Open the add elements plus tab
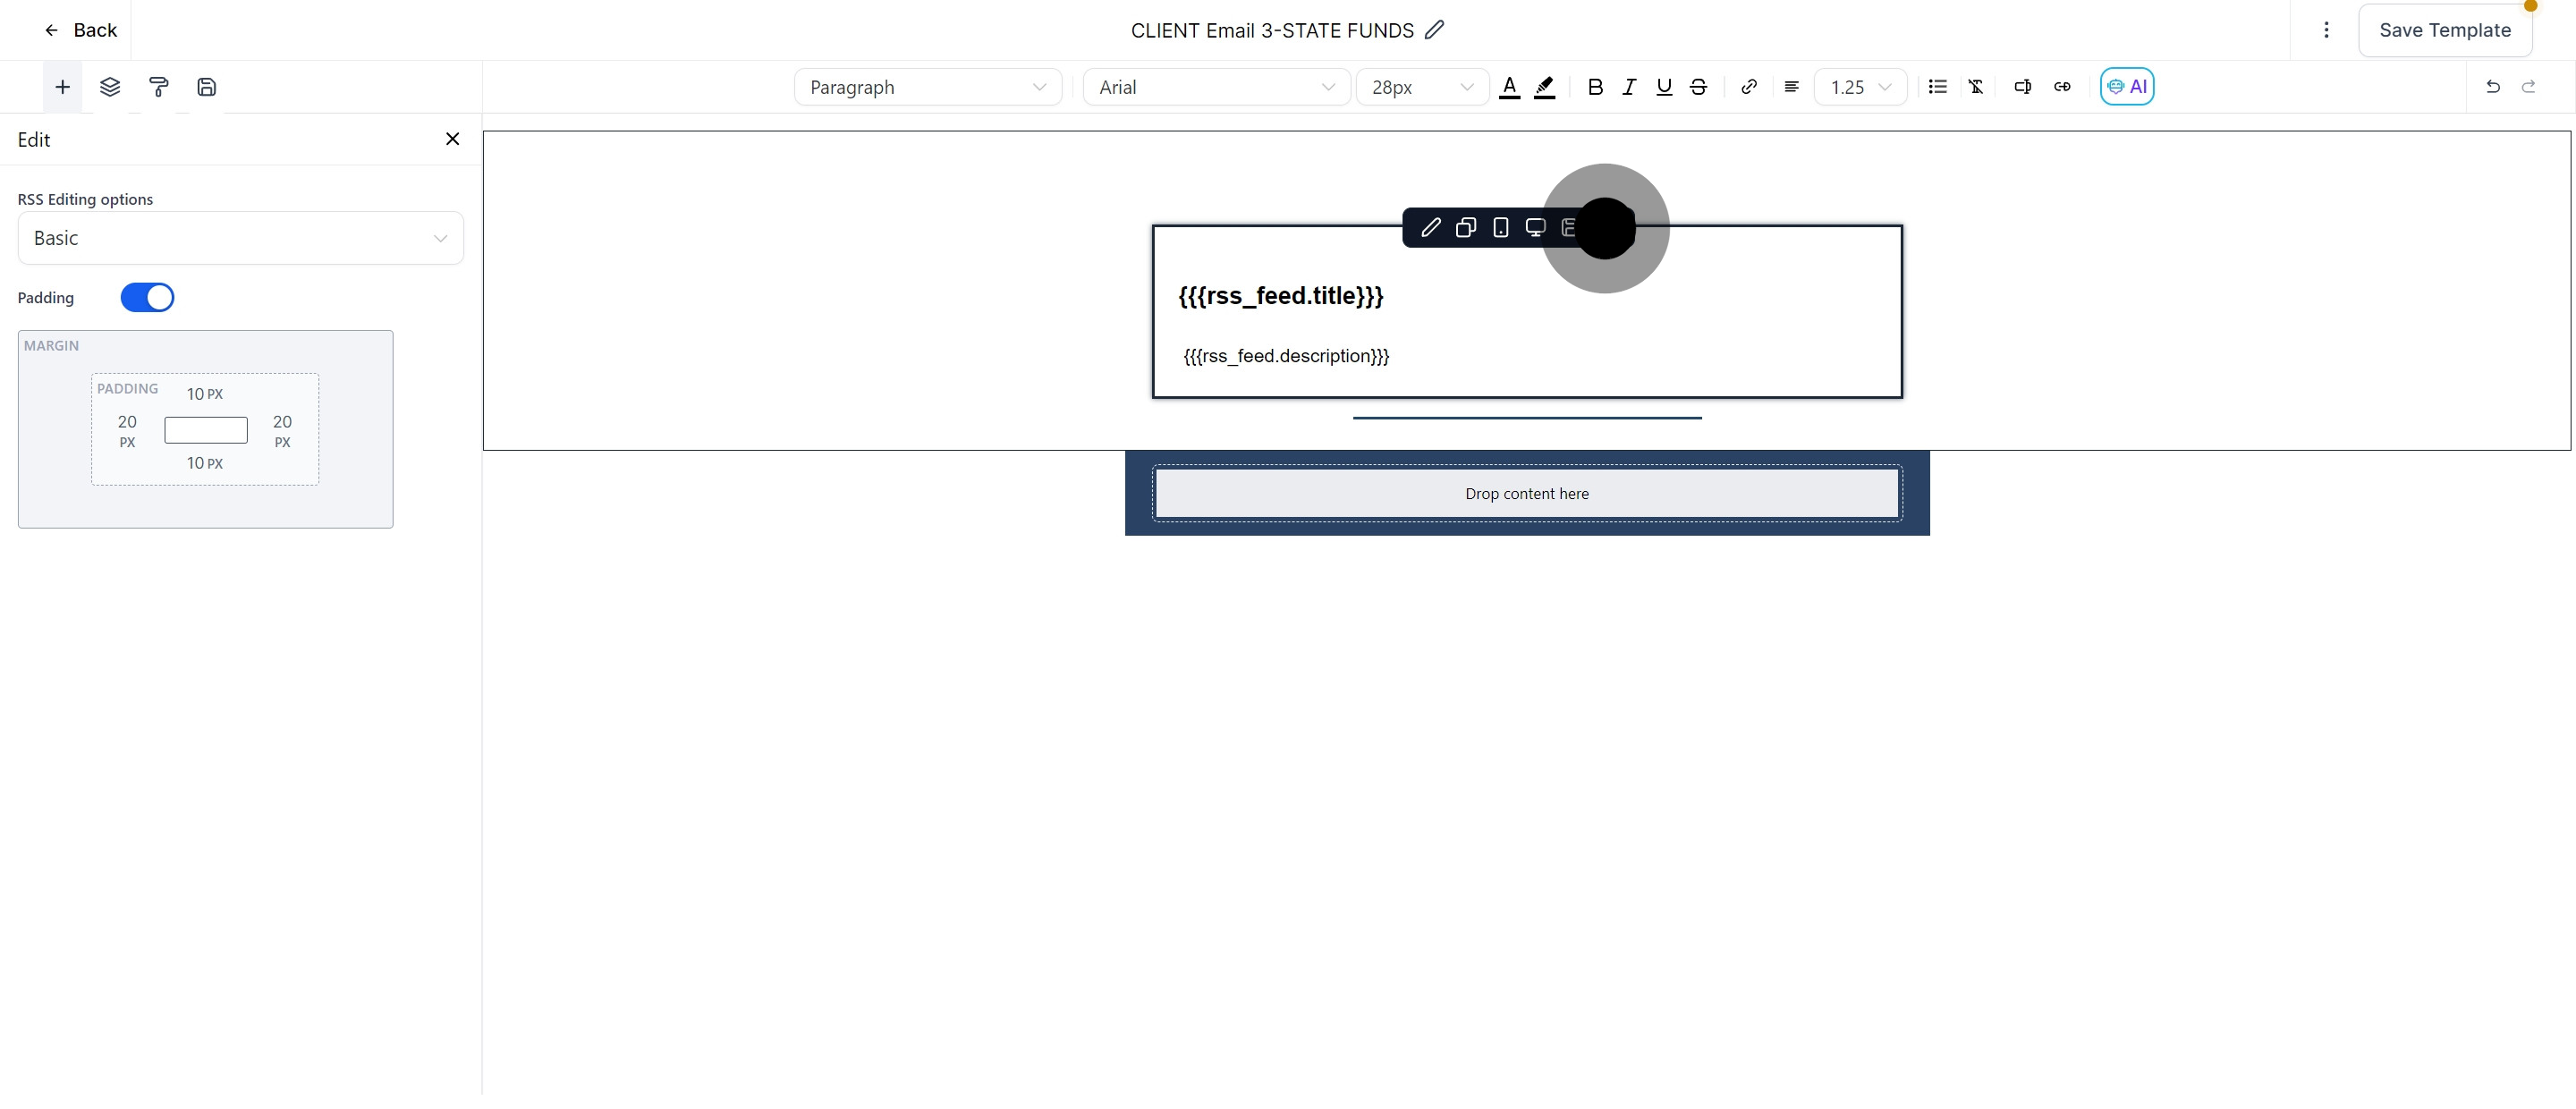Viewport: 2576px width, 1109px height. [62, 87]
